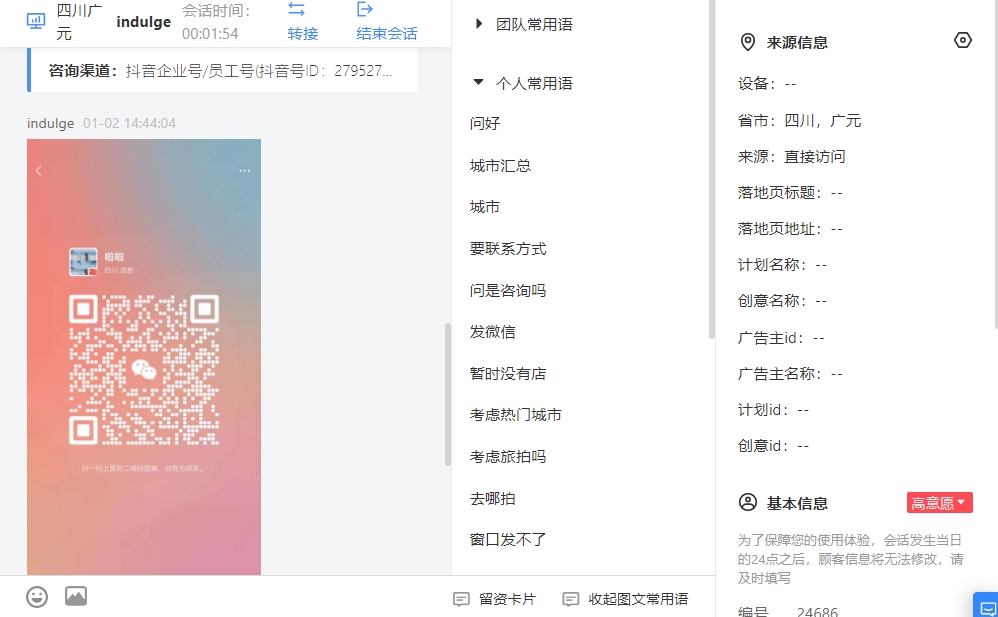This screenshot has height=617, width=998.
Task: Click the indulge customer name in header
Action: pos(144,22)
